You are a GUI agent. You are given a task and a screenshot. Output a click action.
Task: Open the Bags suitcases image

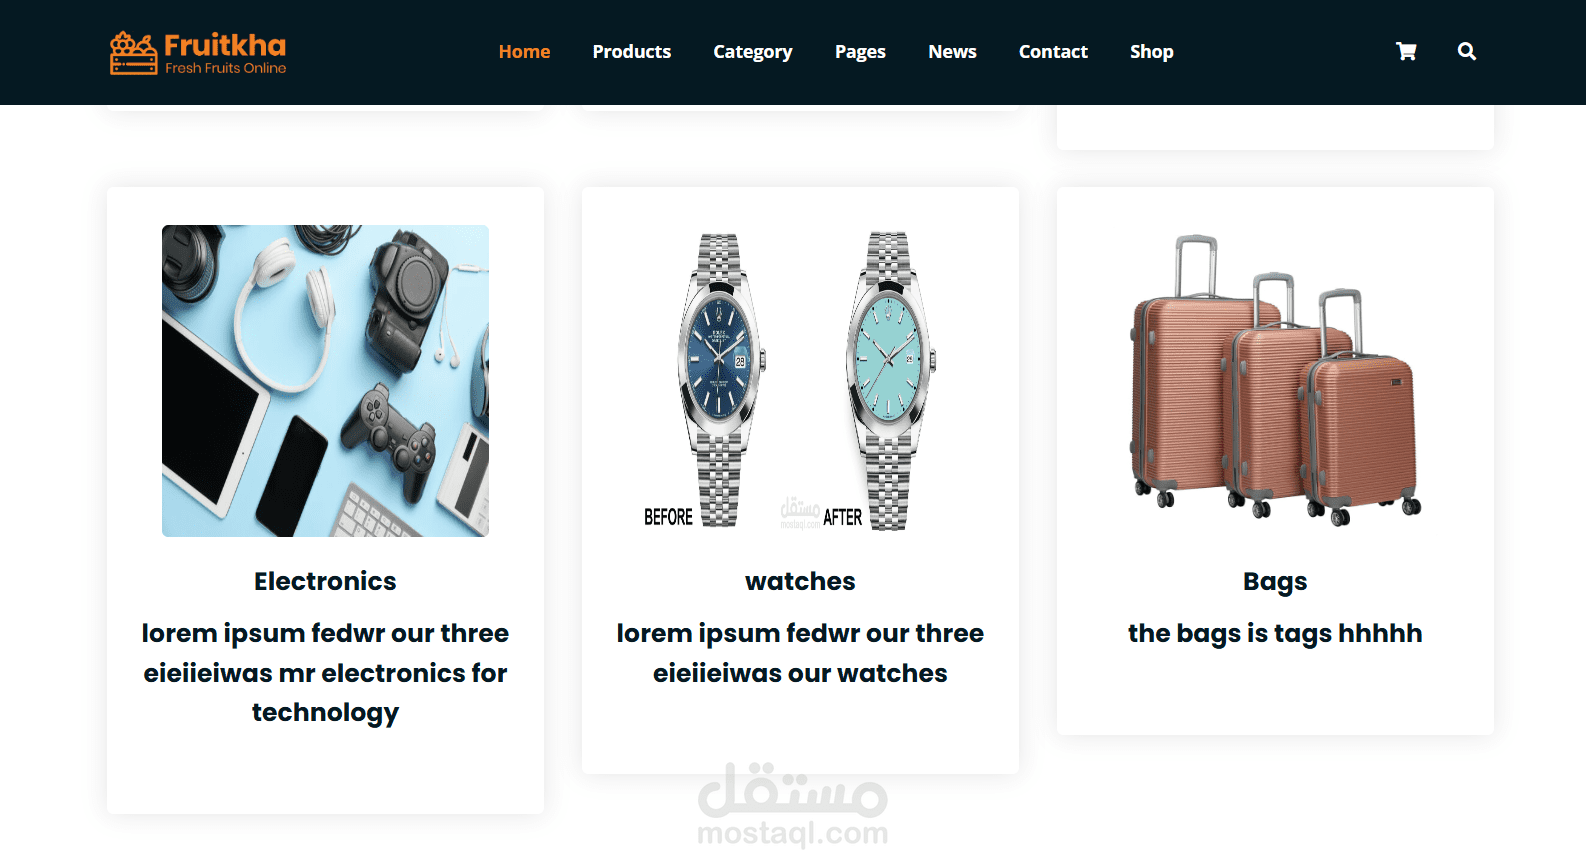coord(1275,381)
